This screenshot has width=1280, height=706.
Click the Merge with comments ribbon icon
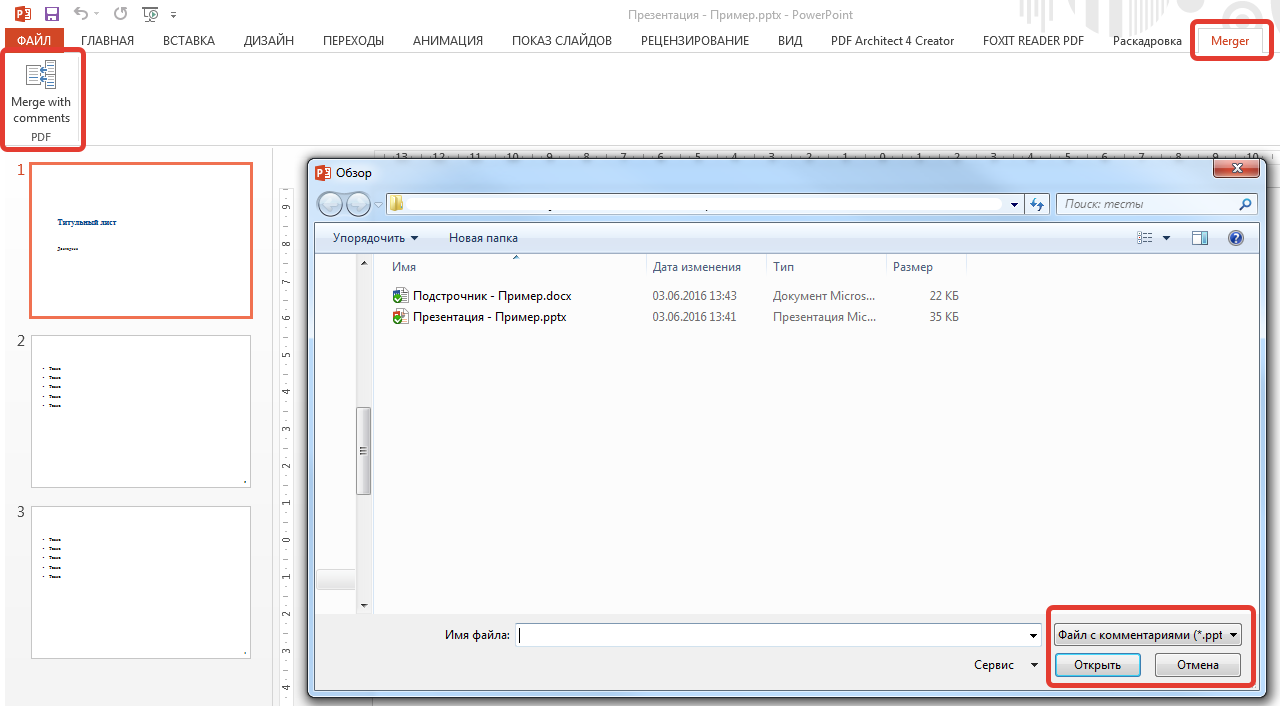(41, 75)
